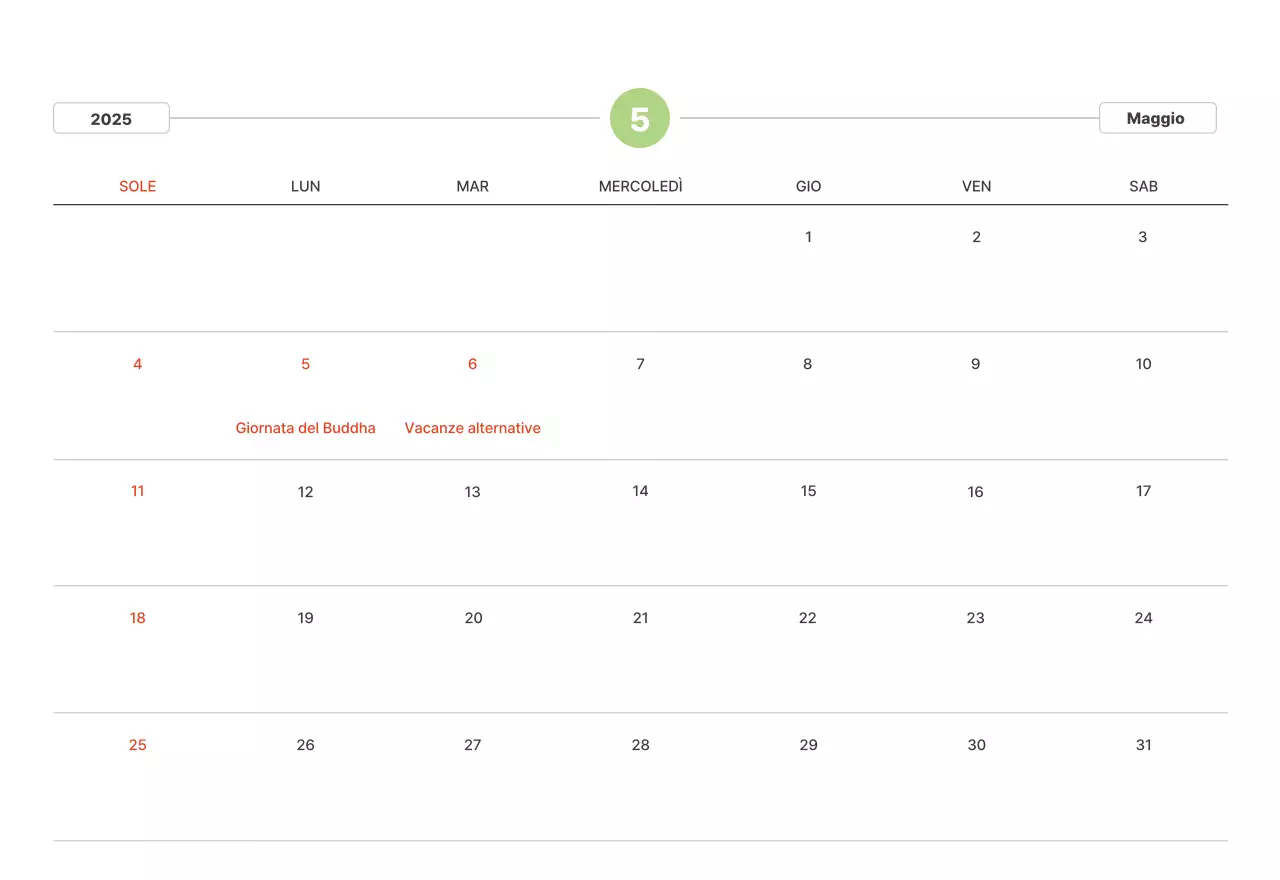Click date 28 in the last row
This screenshot has width=1280, height=880.
click(x=640, y=745)
